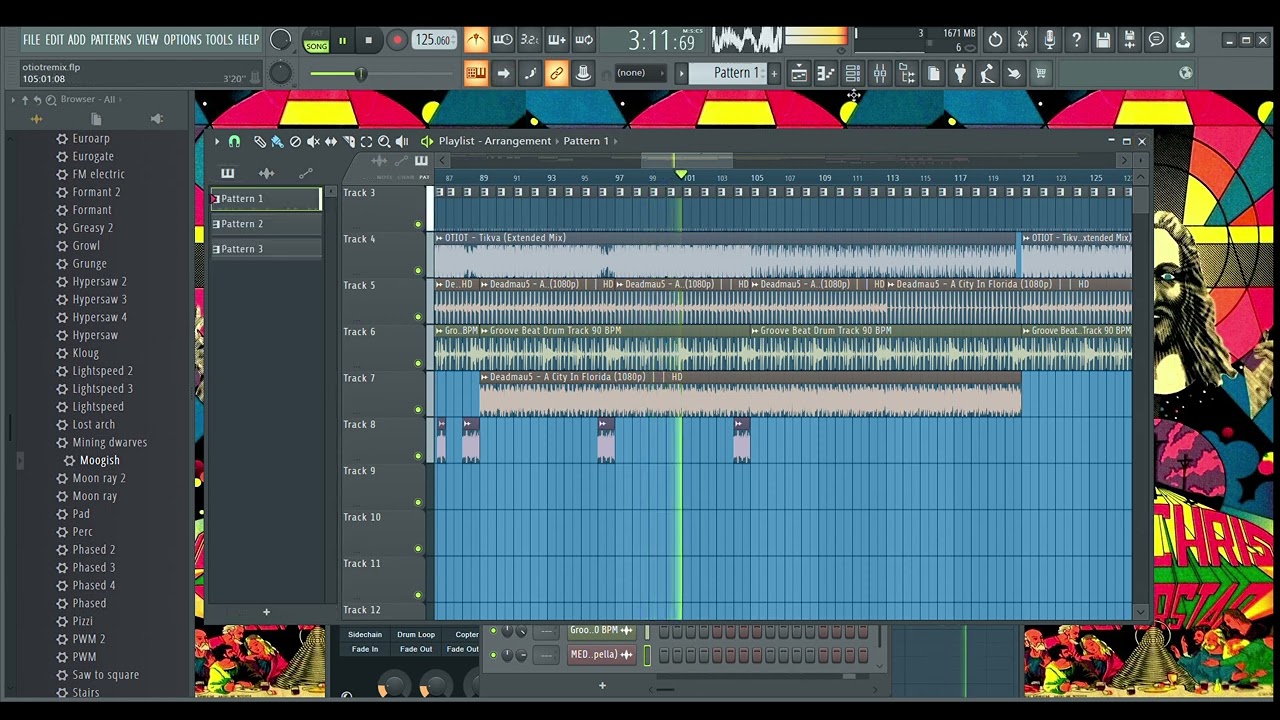This screenshot has width=1280, height=720.
Task: Select Pattern 2 in the picker
Action: tap(266, 224)
